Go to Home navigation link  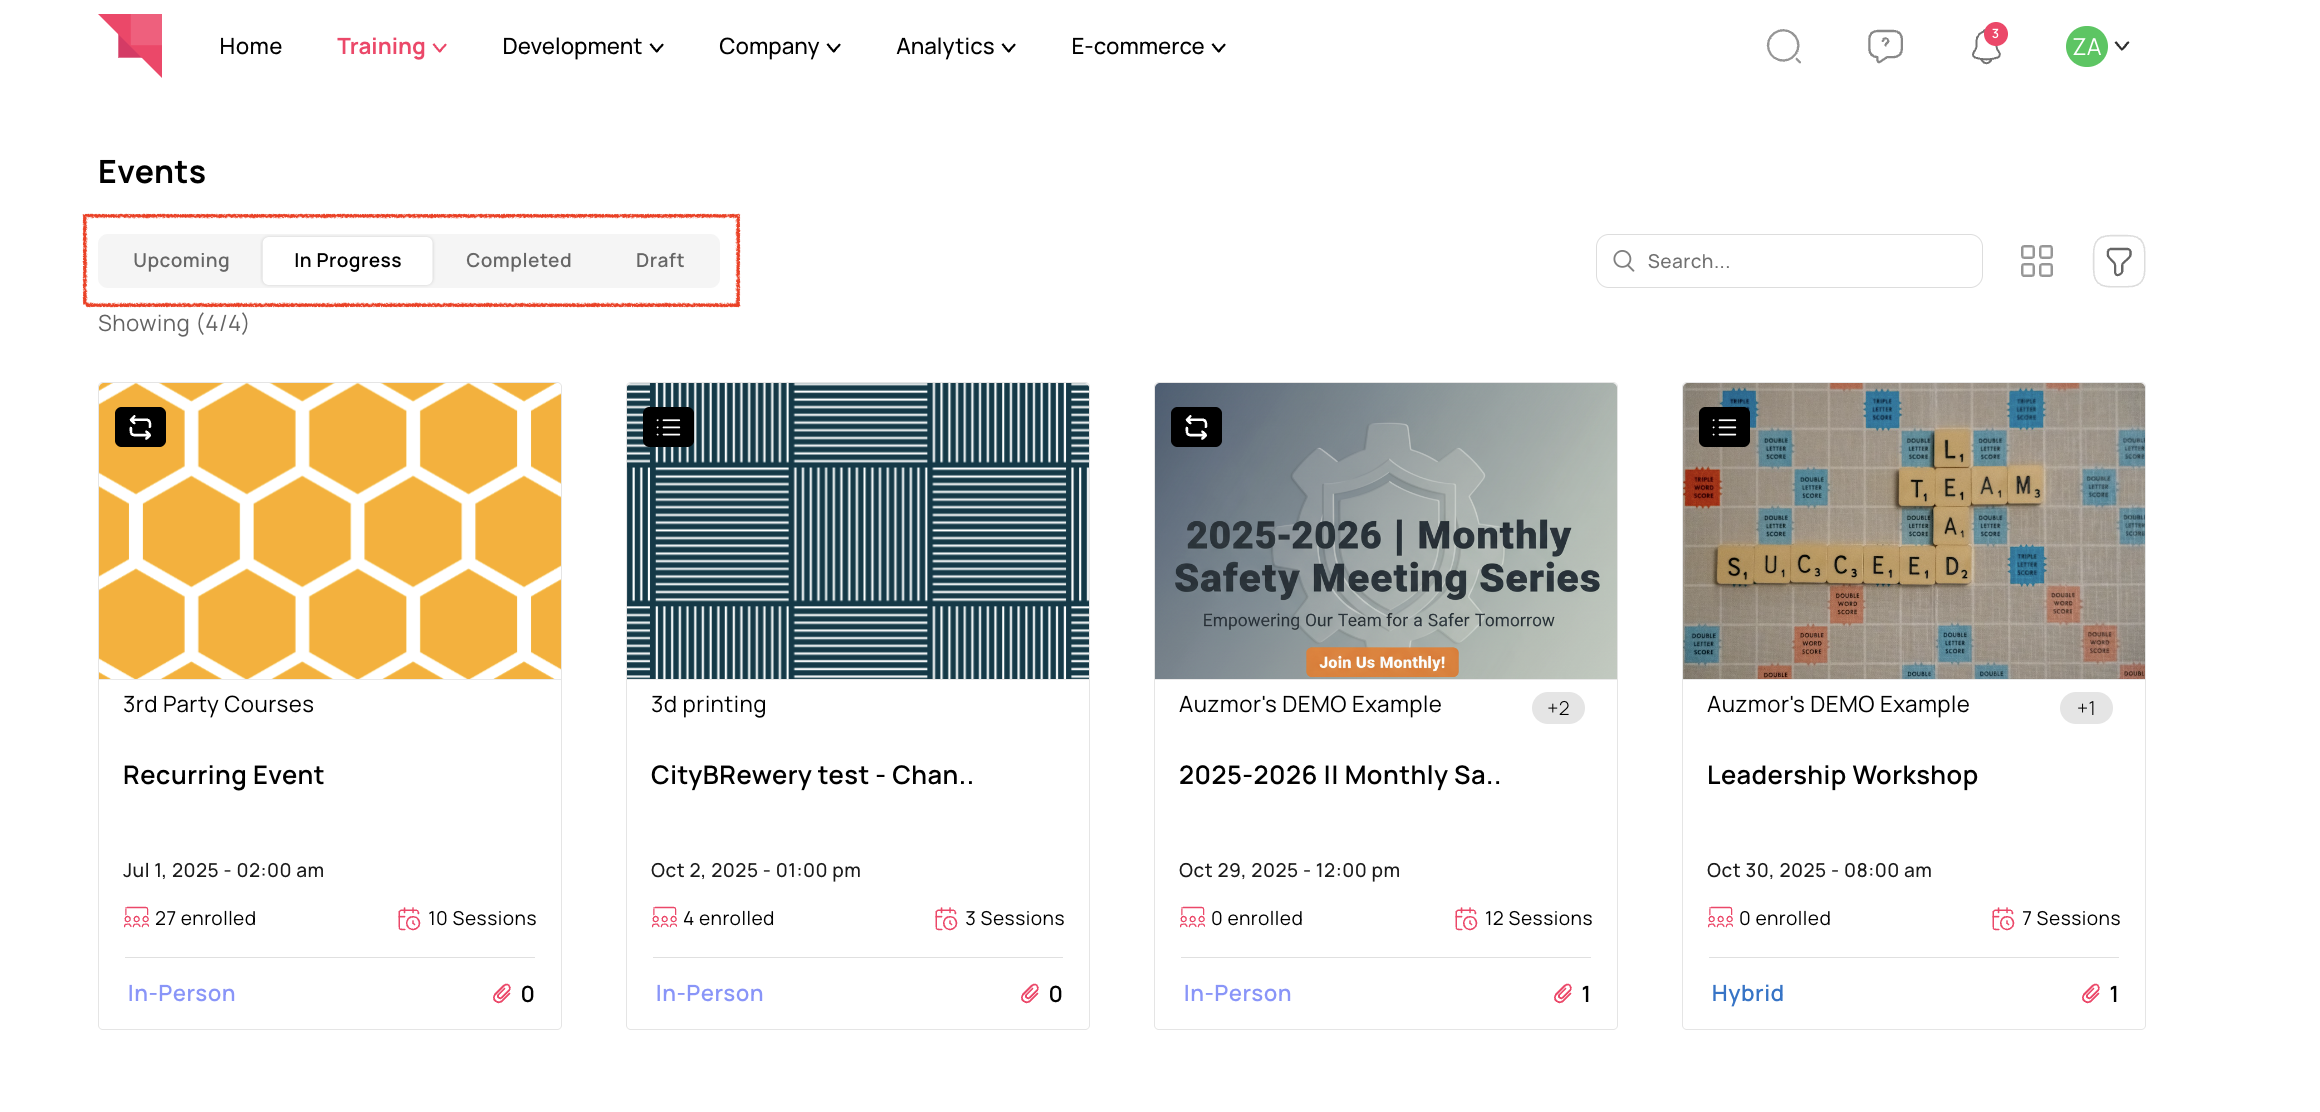pyautogui.click(x=250, y=47)
